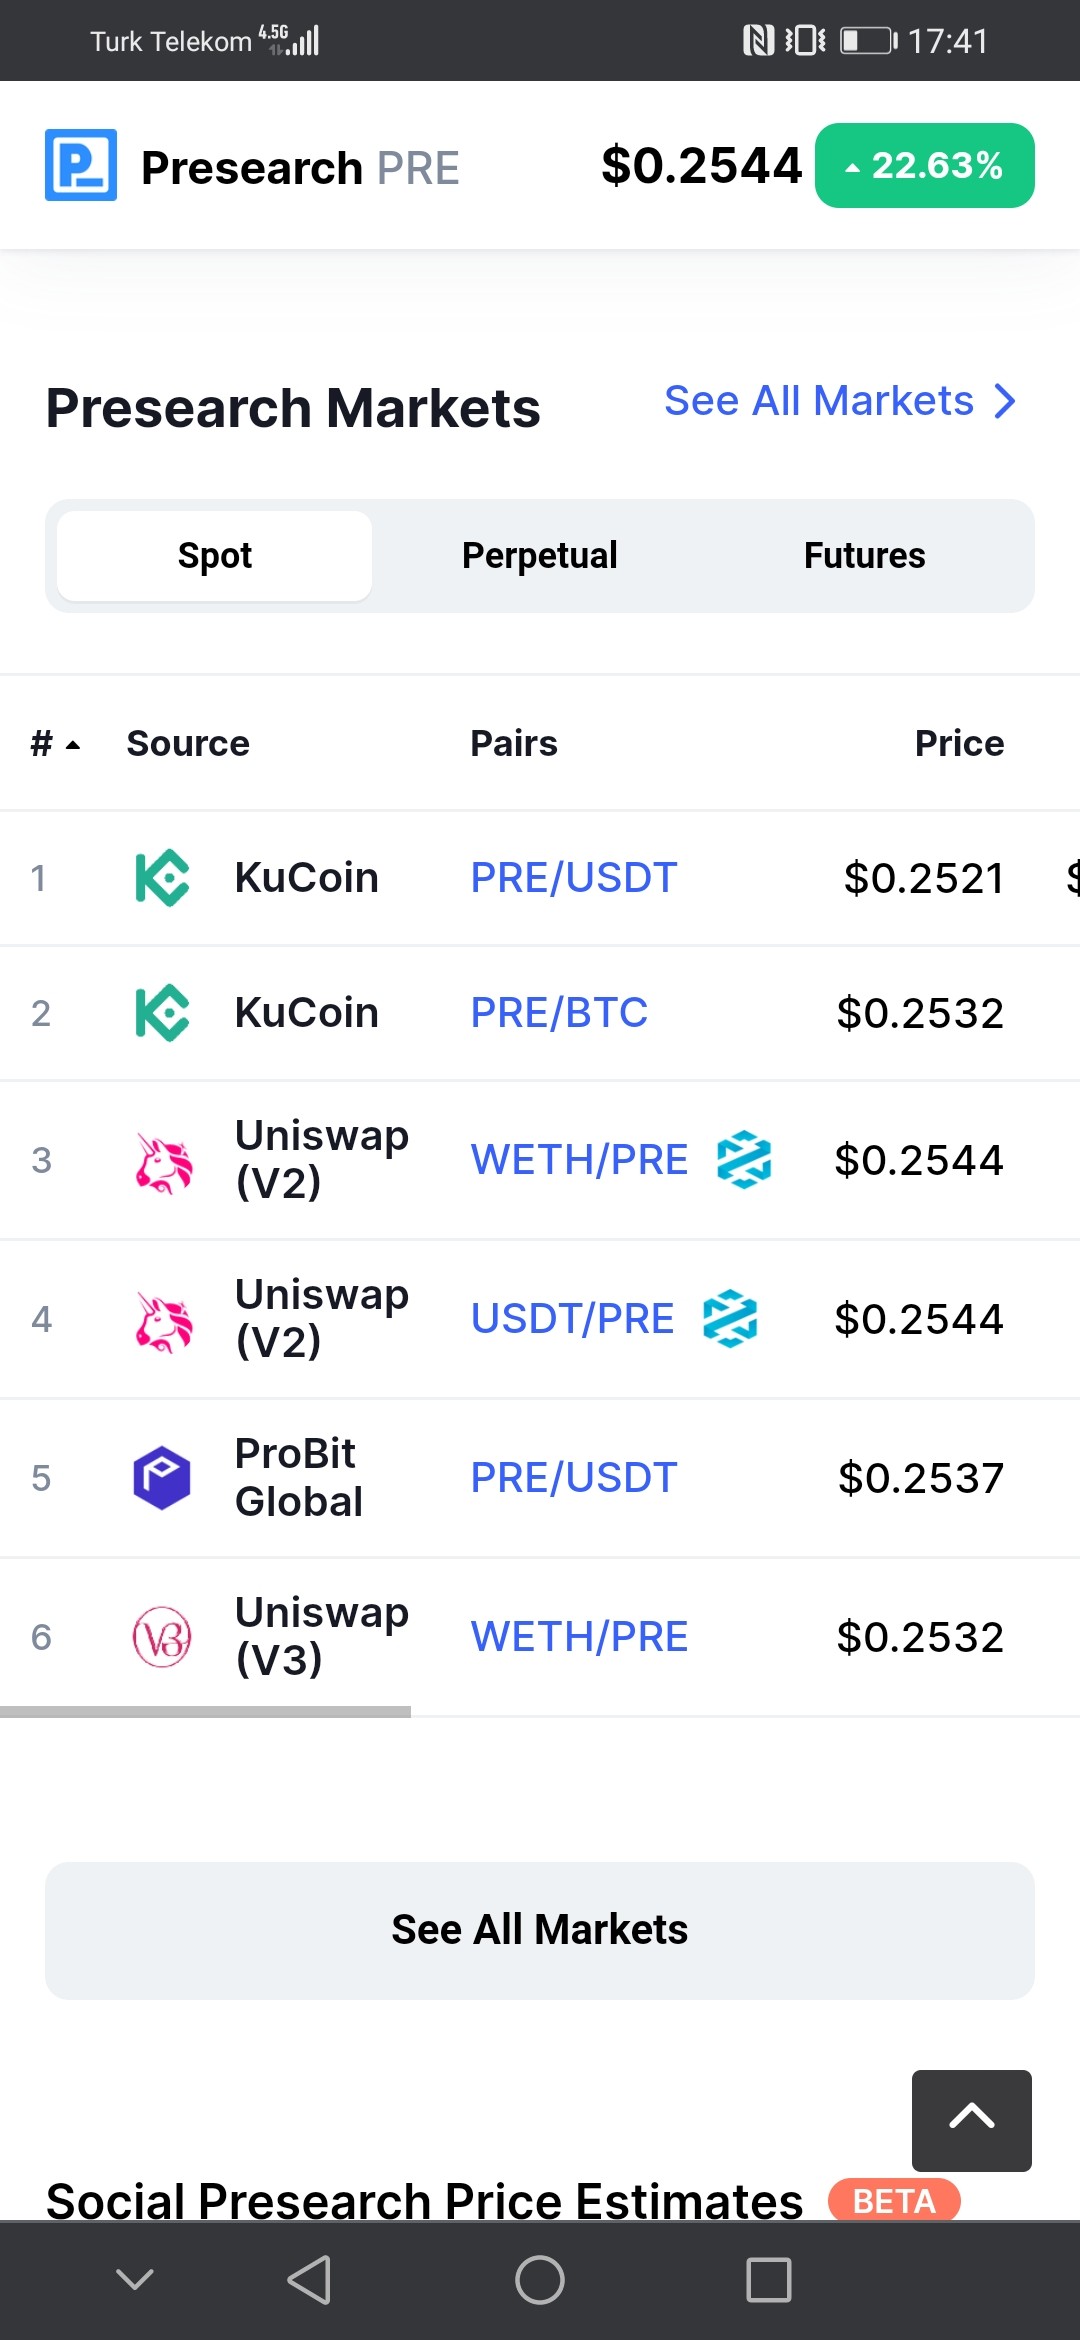Click ProBit Global hexagon logo

point(162,1478)
